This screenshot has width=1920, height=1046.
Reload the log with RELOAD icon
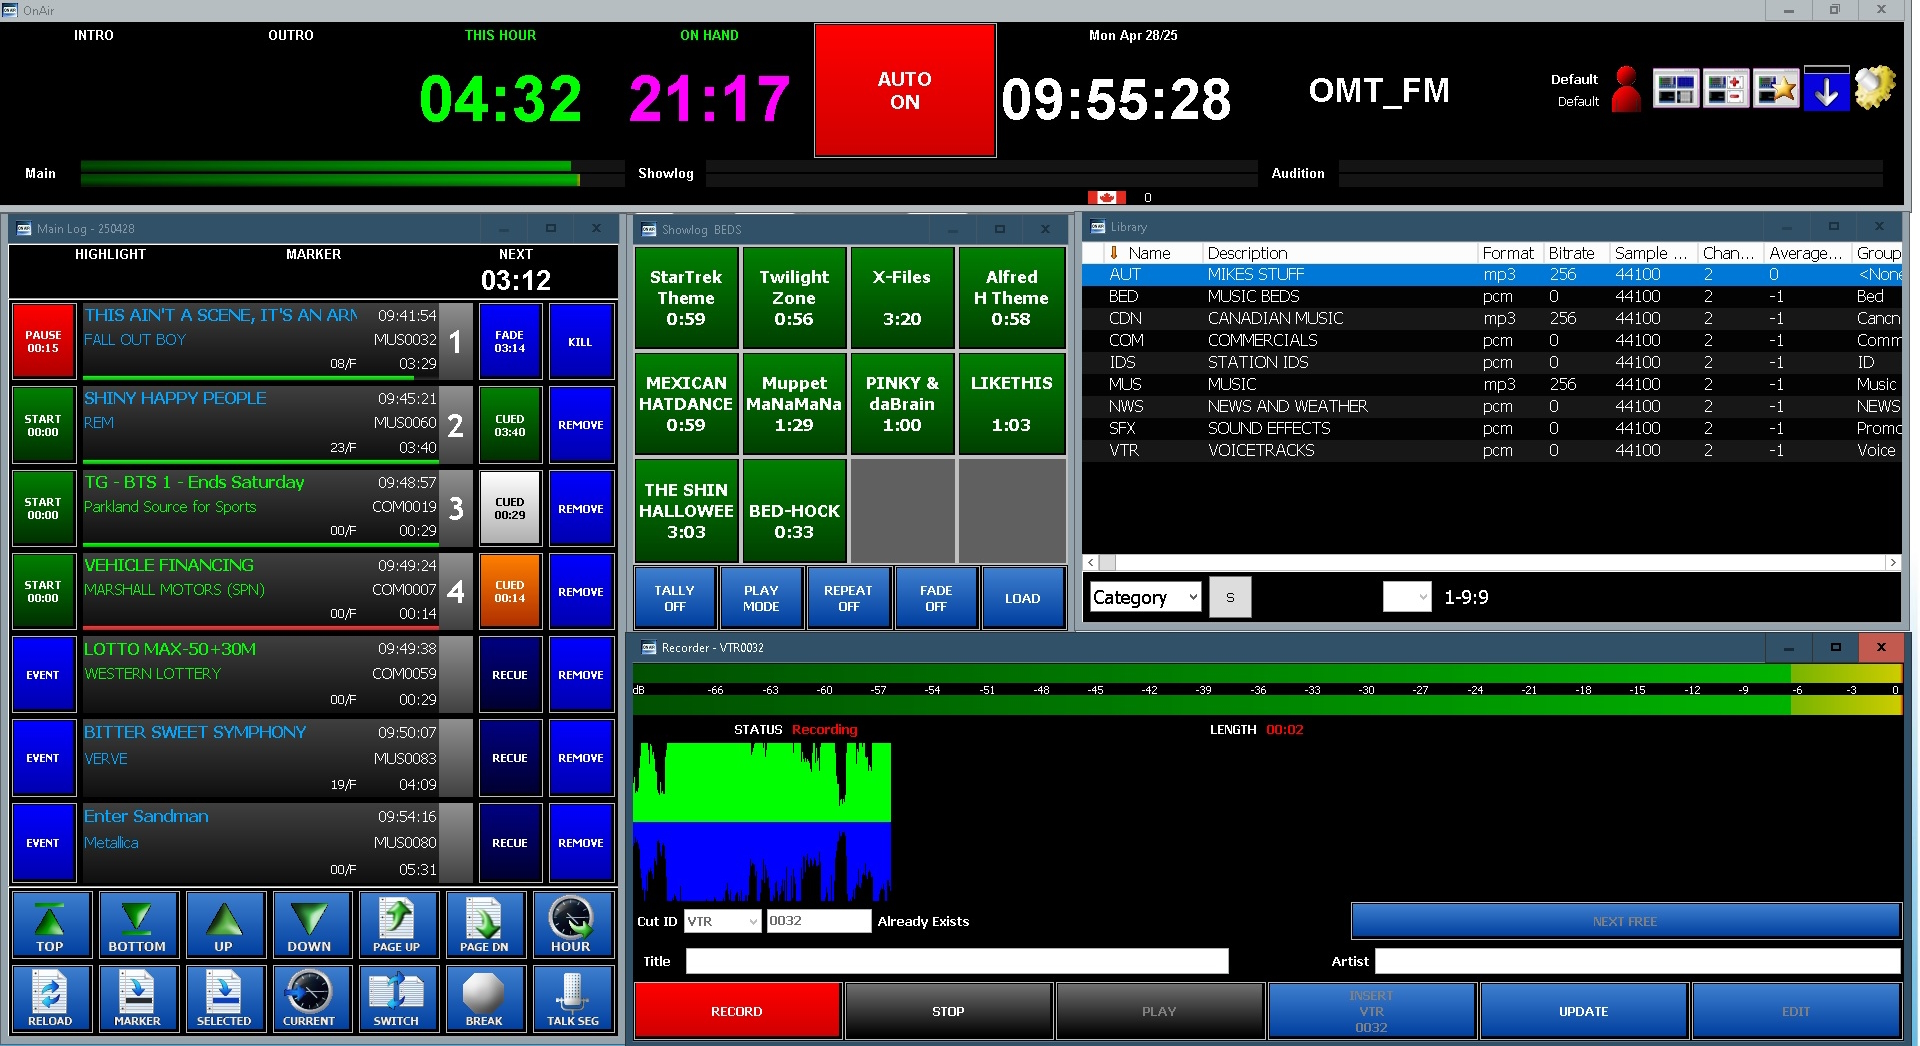(50, 999)
